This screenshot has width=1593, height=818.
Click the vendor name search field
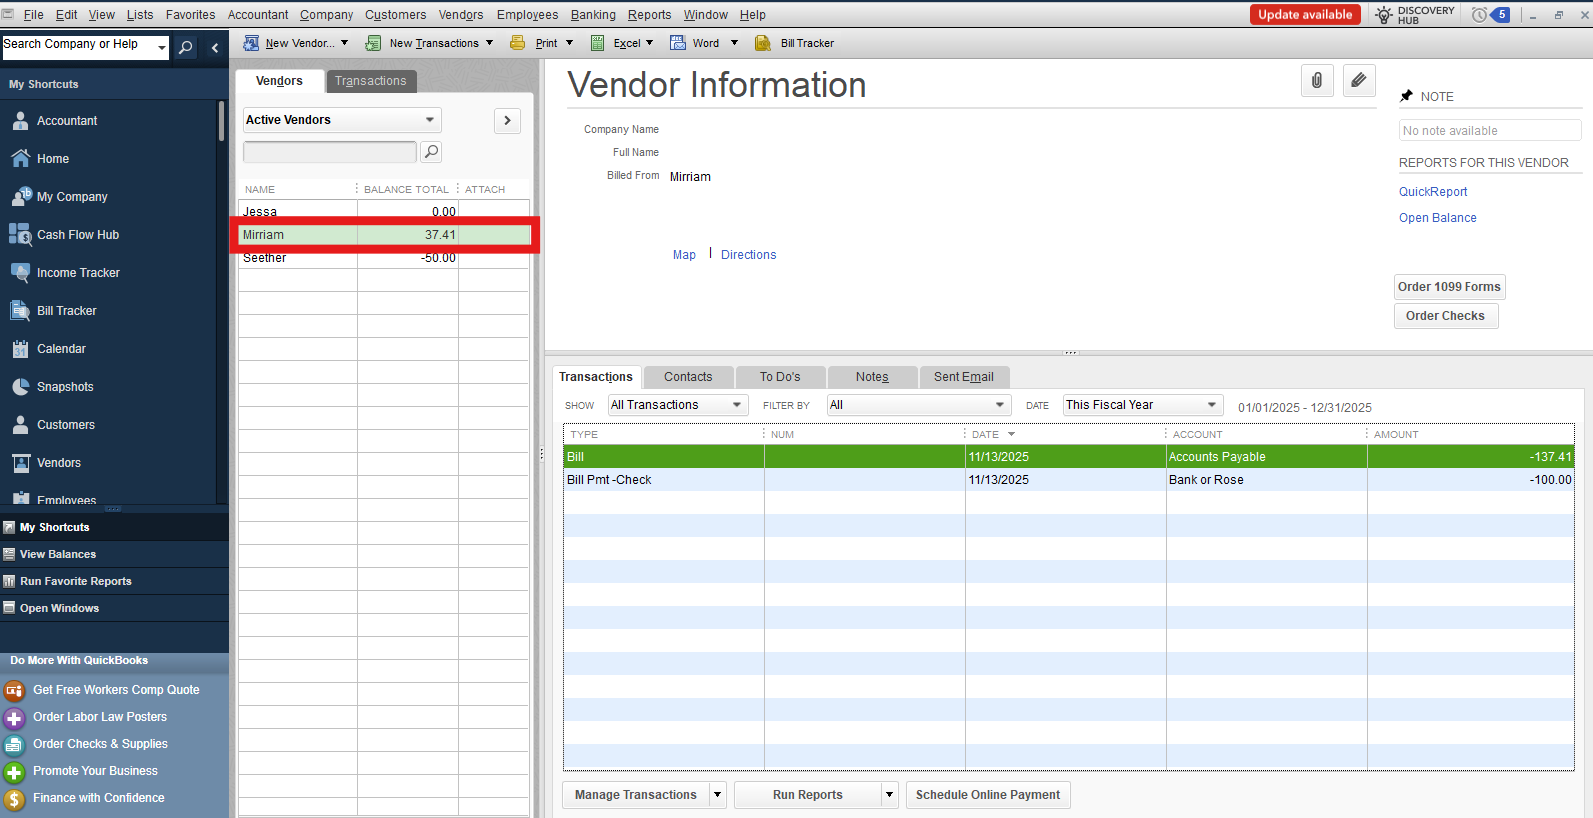[x=329, y=152]
